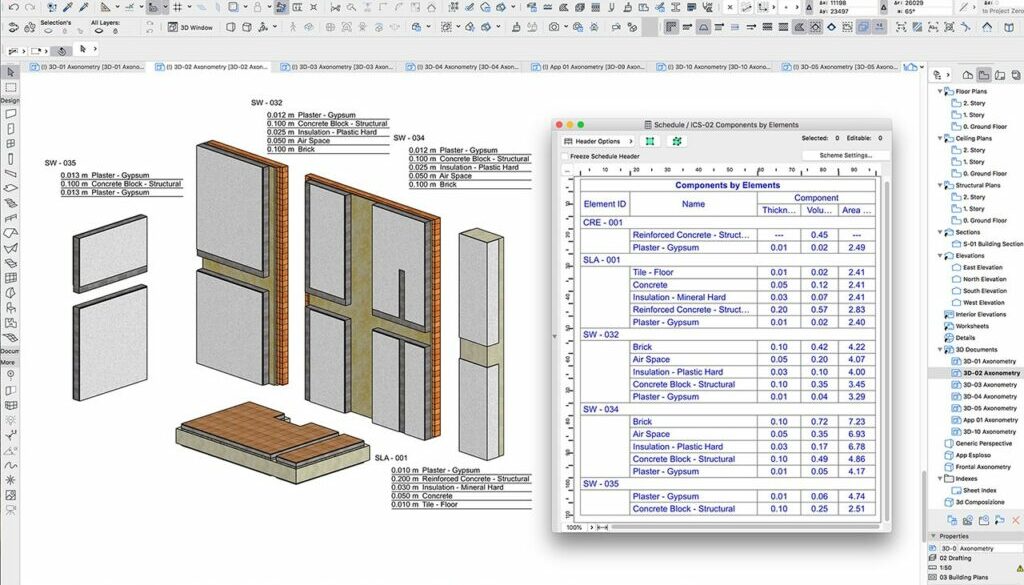Click first green select-in-plan icon in Schedule
The image size is (1024, 585).
[x=650, y=141]
